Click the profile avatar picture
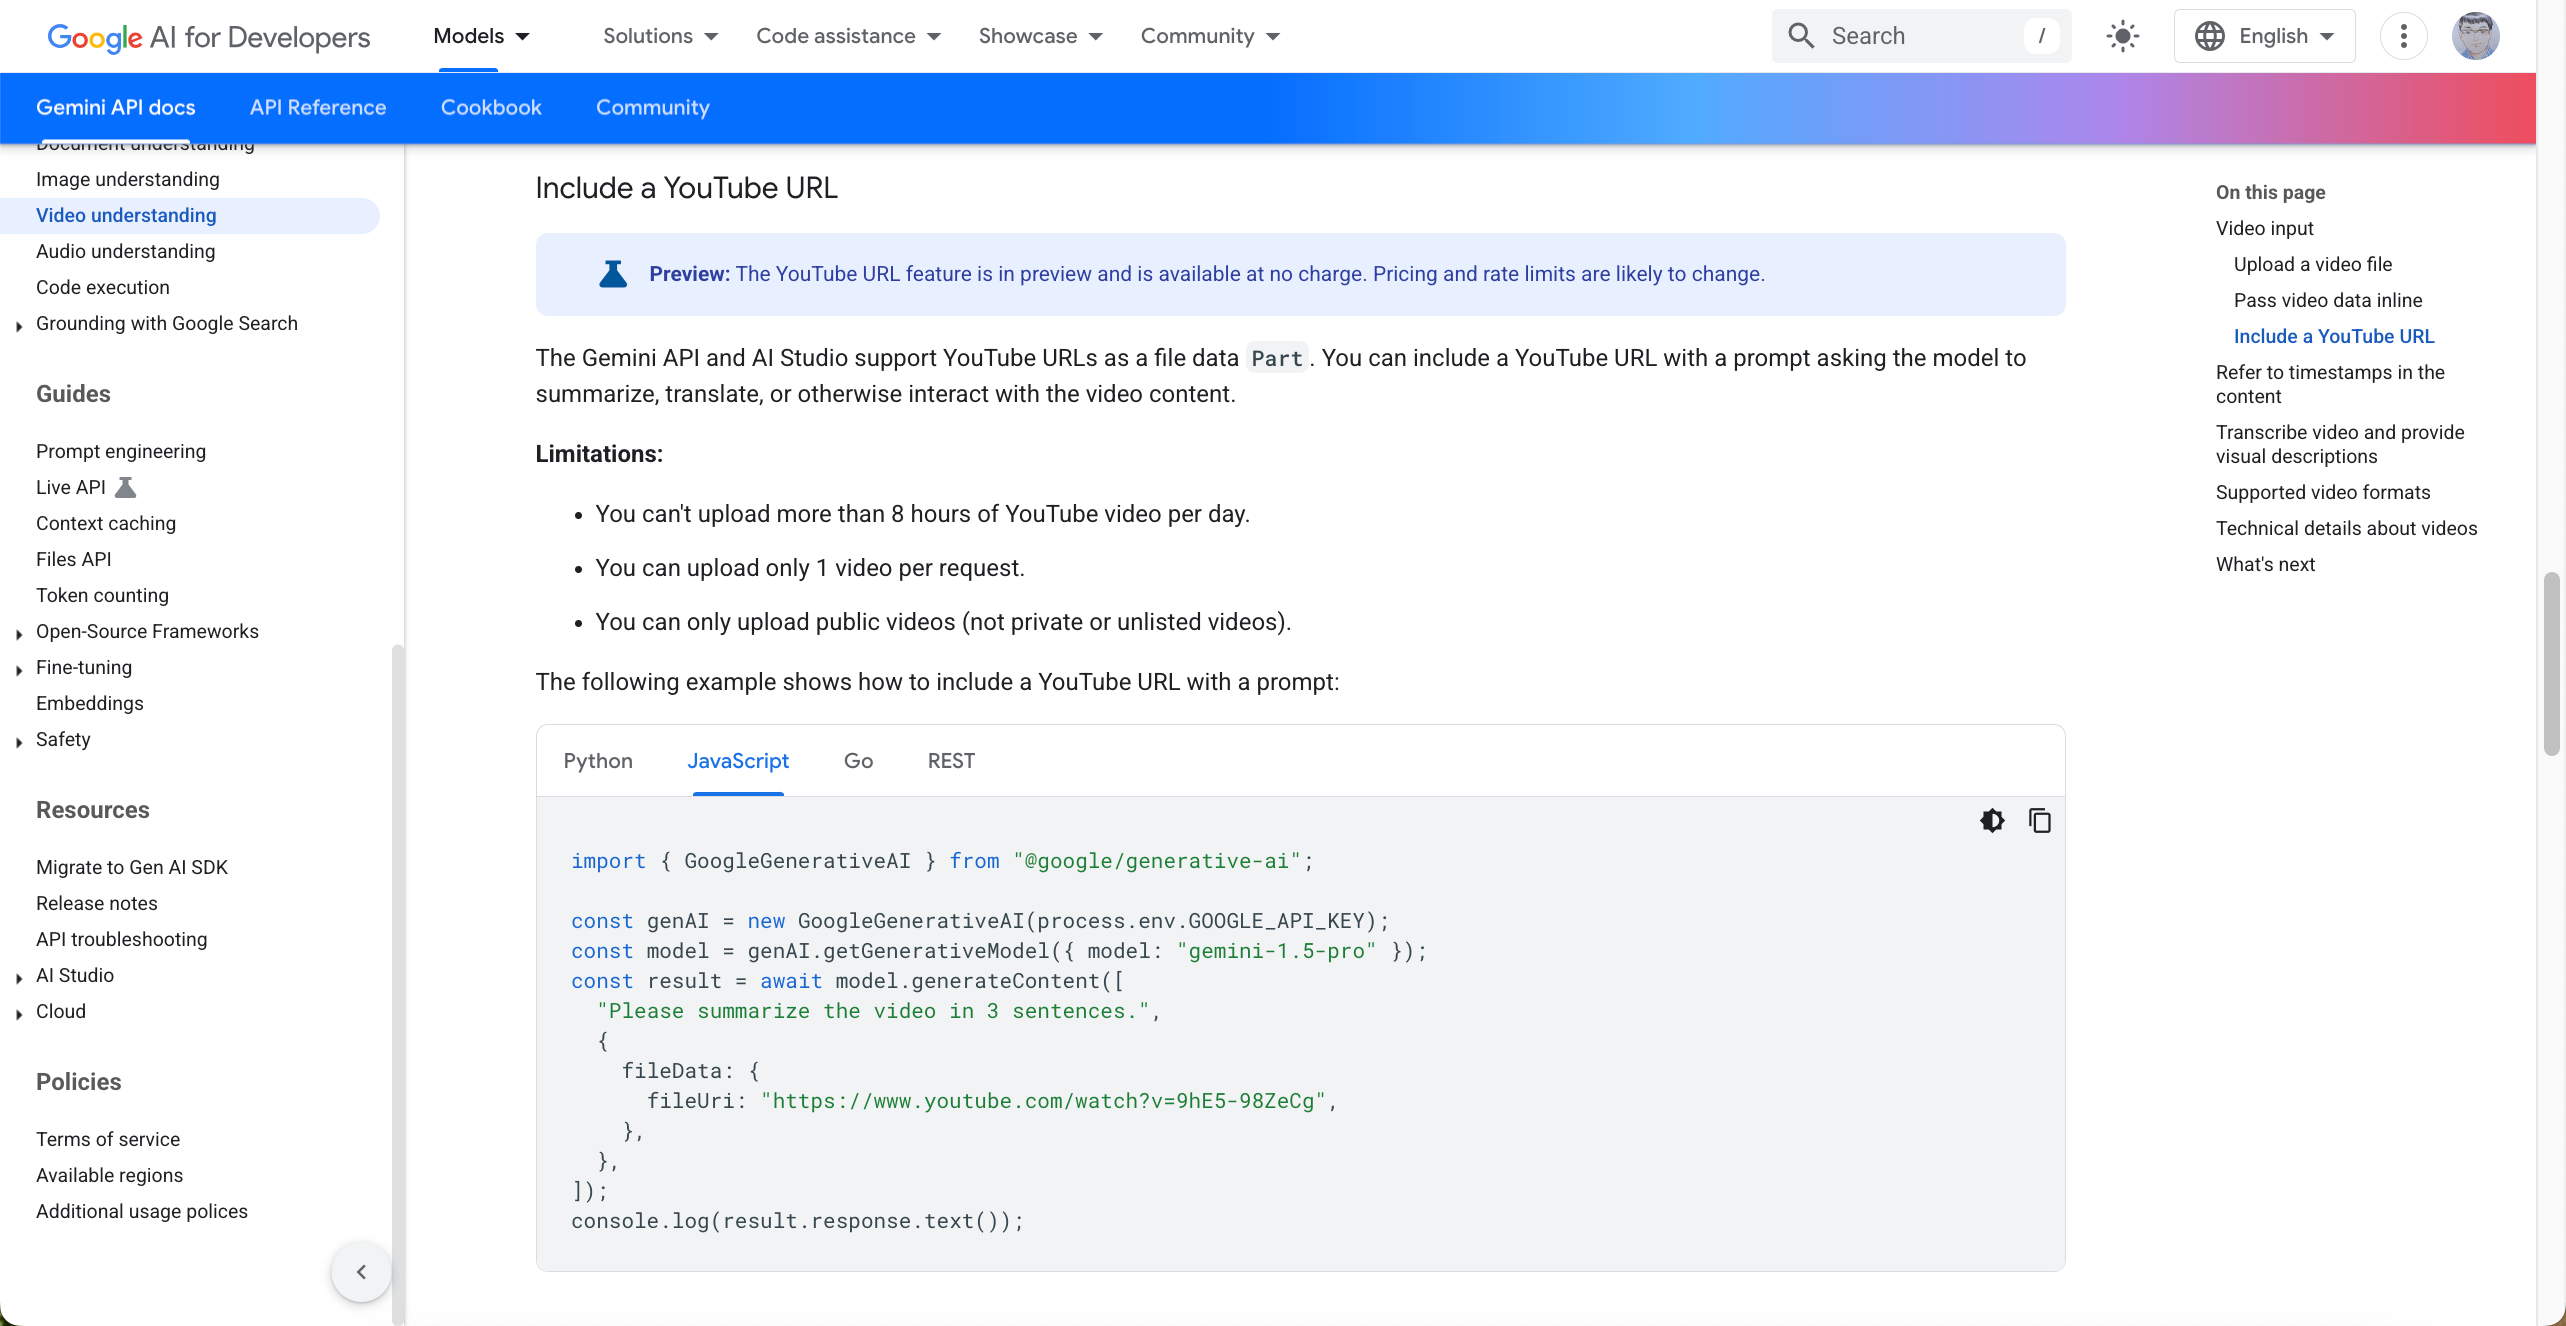This screenshot has width=2566, height=1326. click(x=2476, y=35)
